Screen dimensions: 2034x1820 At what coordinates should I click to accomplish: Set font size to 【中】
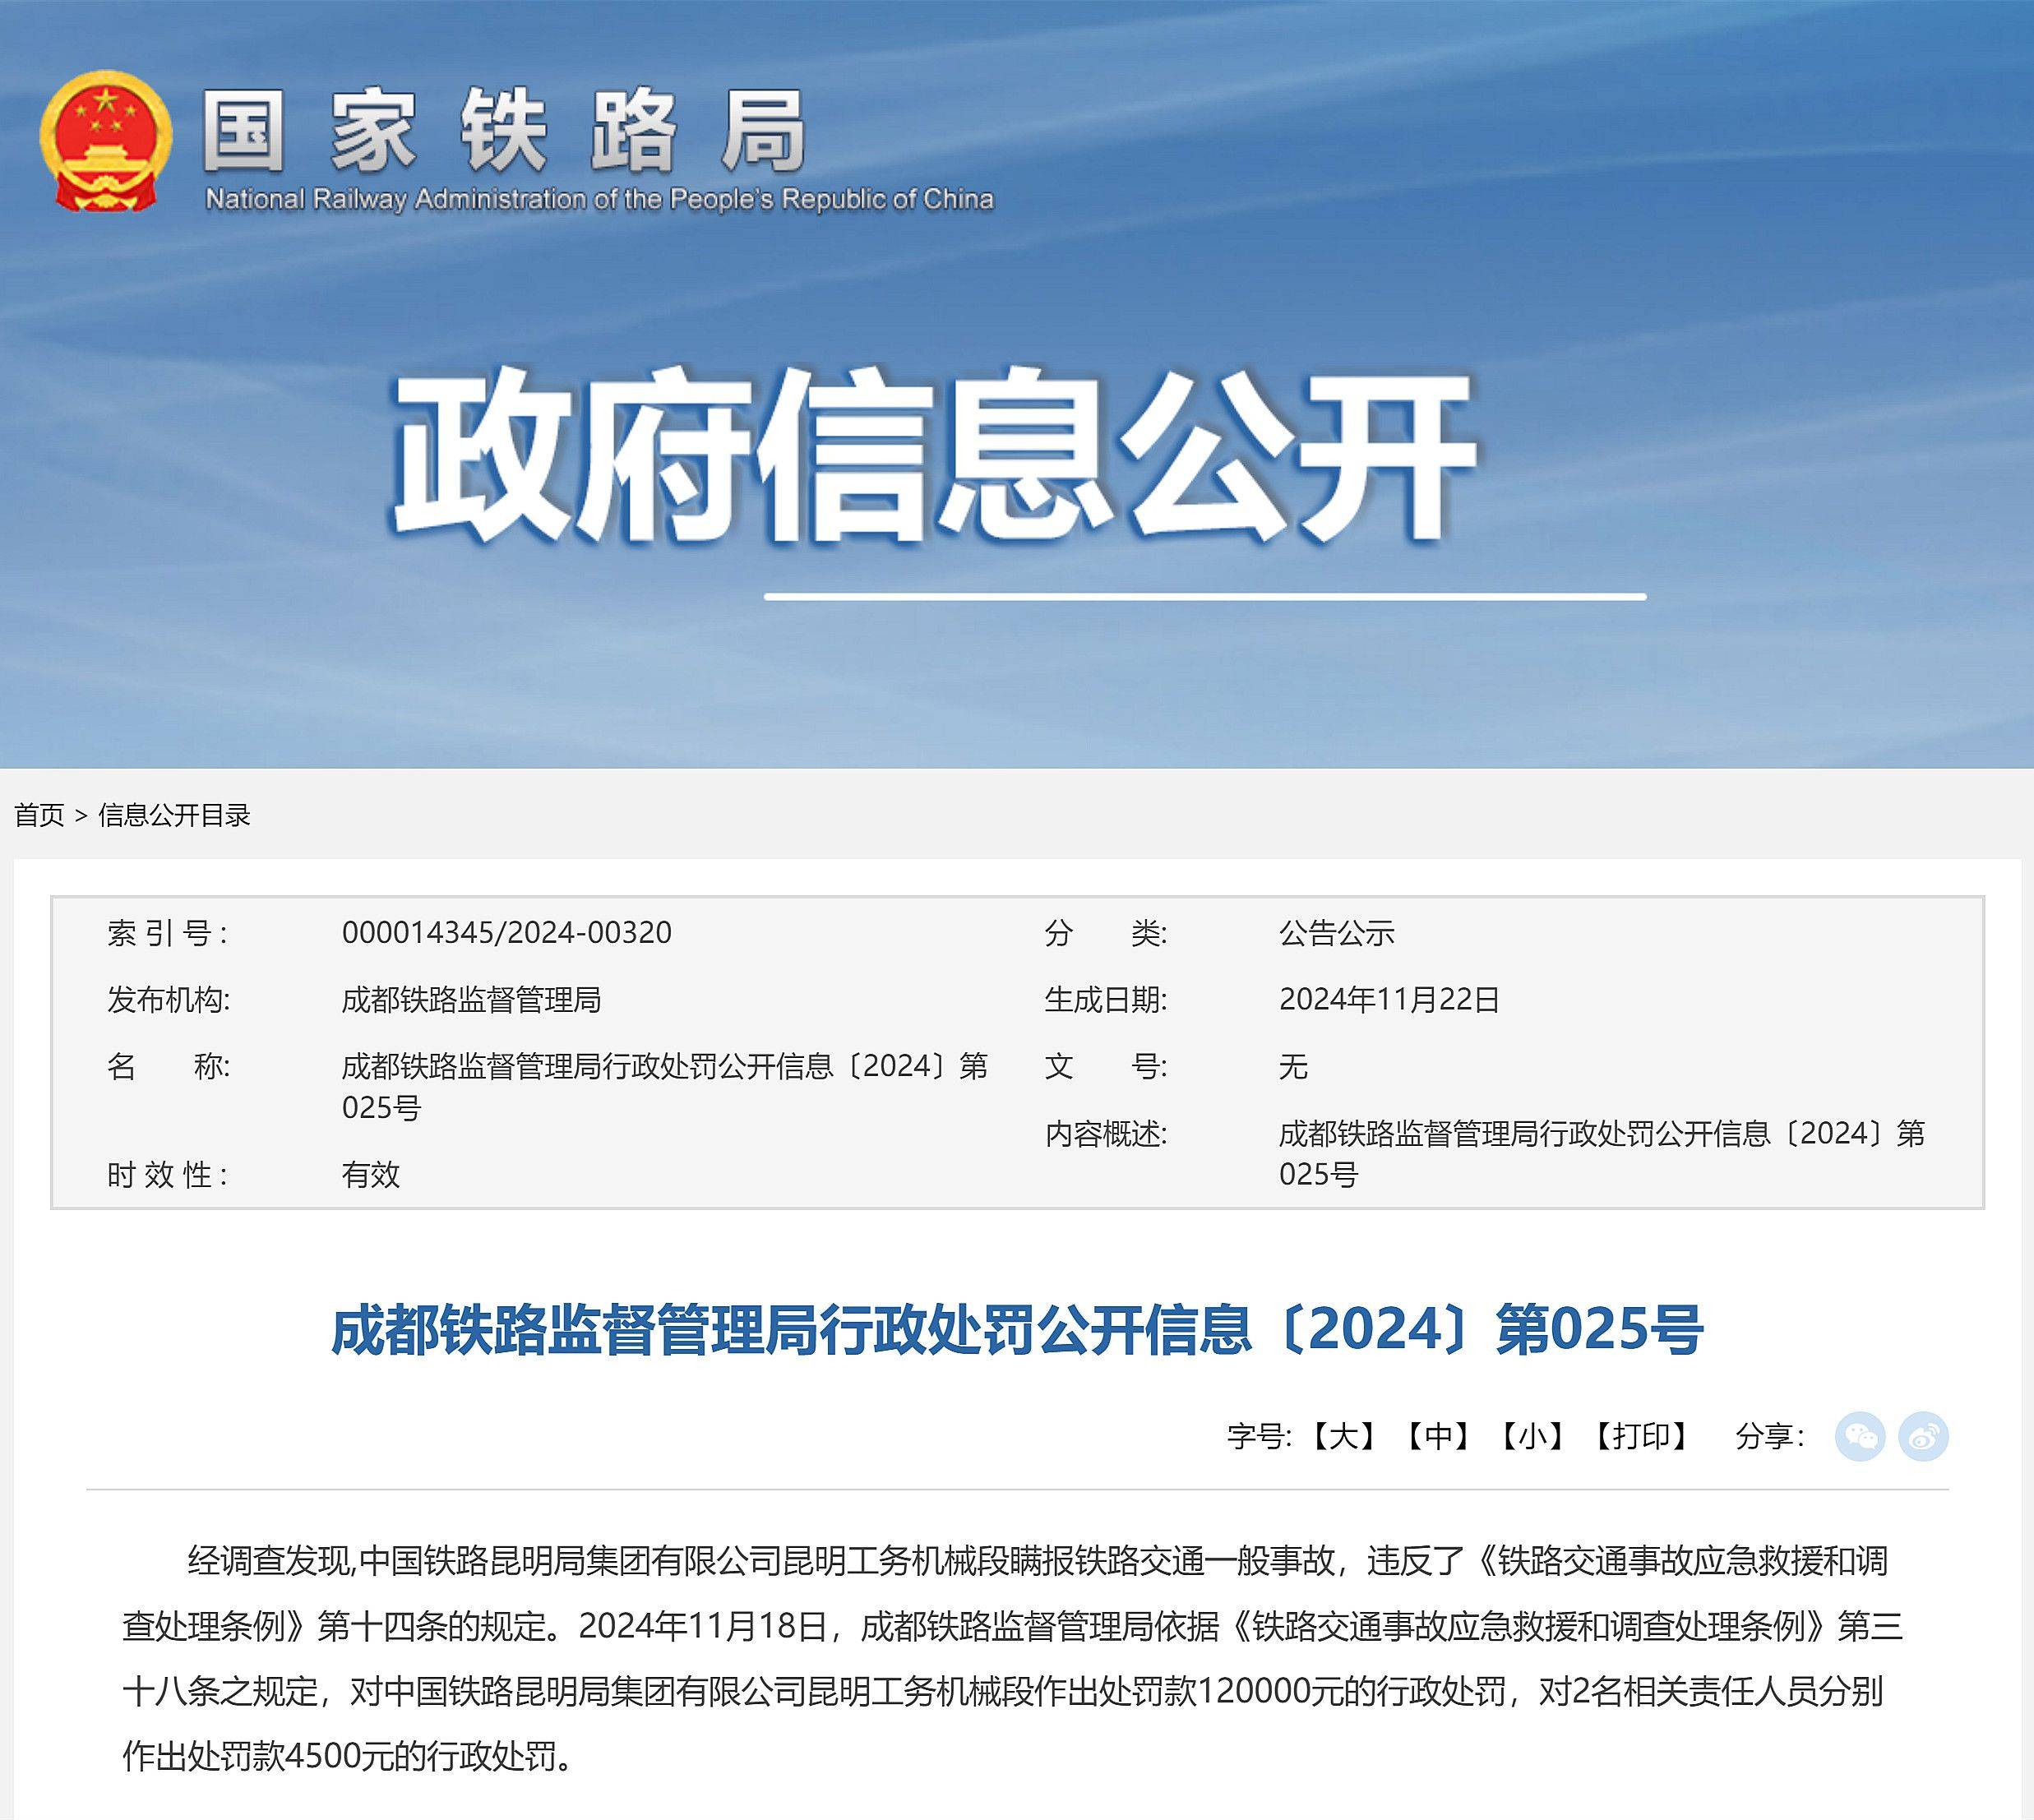click(x=1438, y=1437)
